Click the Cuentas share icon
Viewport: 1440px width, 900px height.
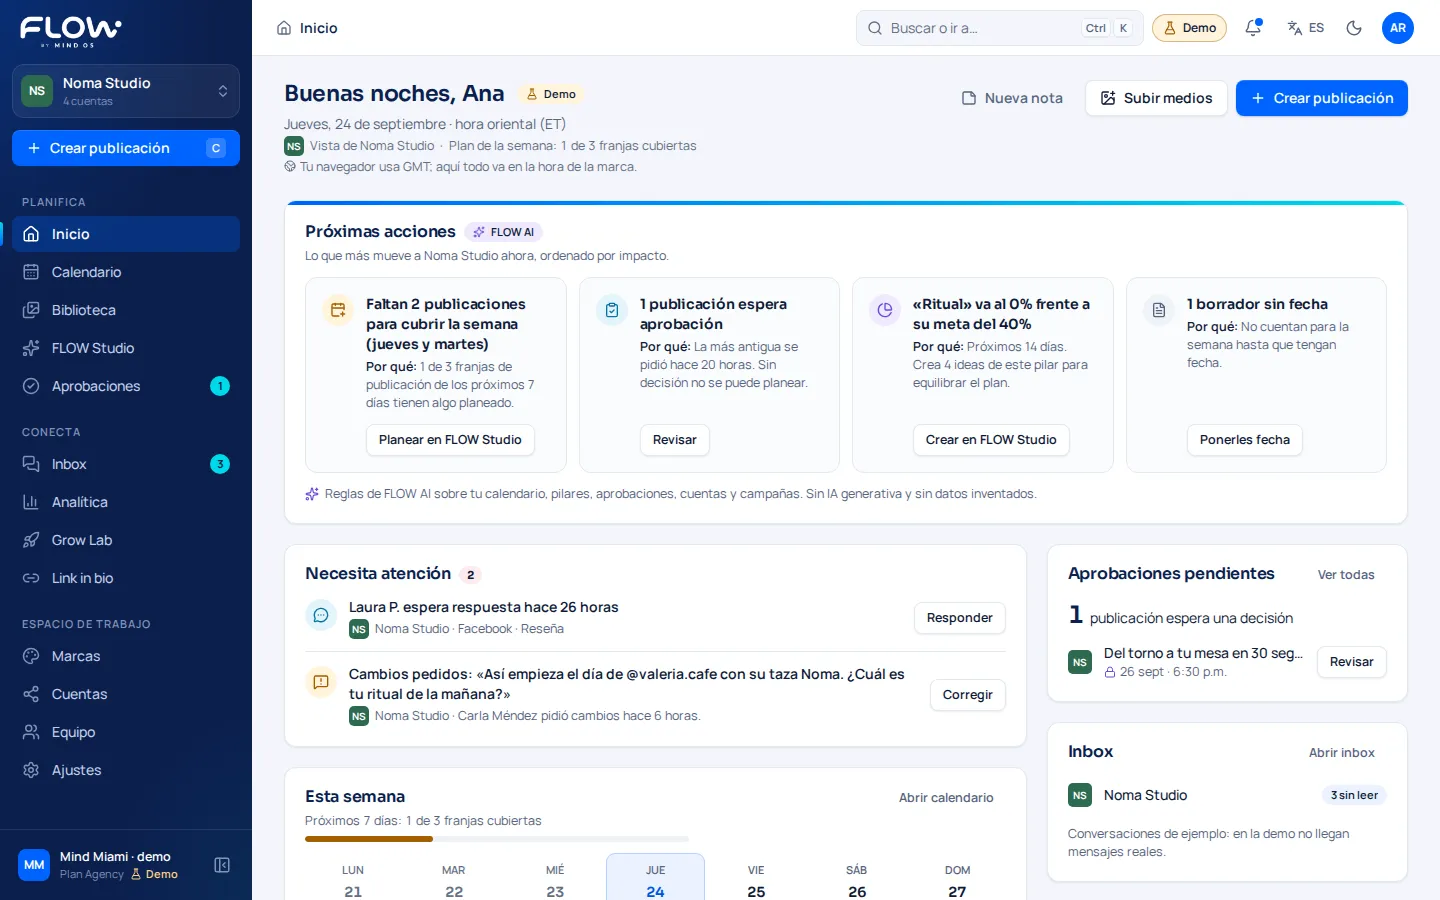[x=31, y=694]
